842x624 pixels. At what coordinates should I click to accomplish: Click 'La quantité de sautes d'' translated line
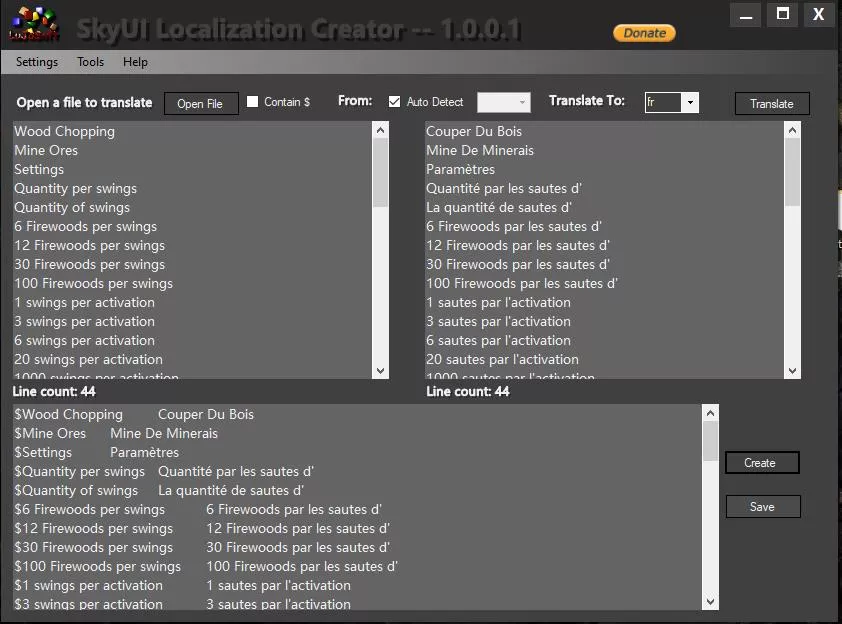coord(499,207)
